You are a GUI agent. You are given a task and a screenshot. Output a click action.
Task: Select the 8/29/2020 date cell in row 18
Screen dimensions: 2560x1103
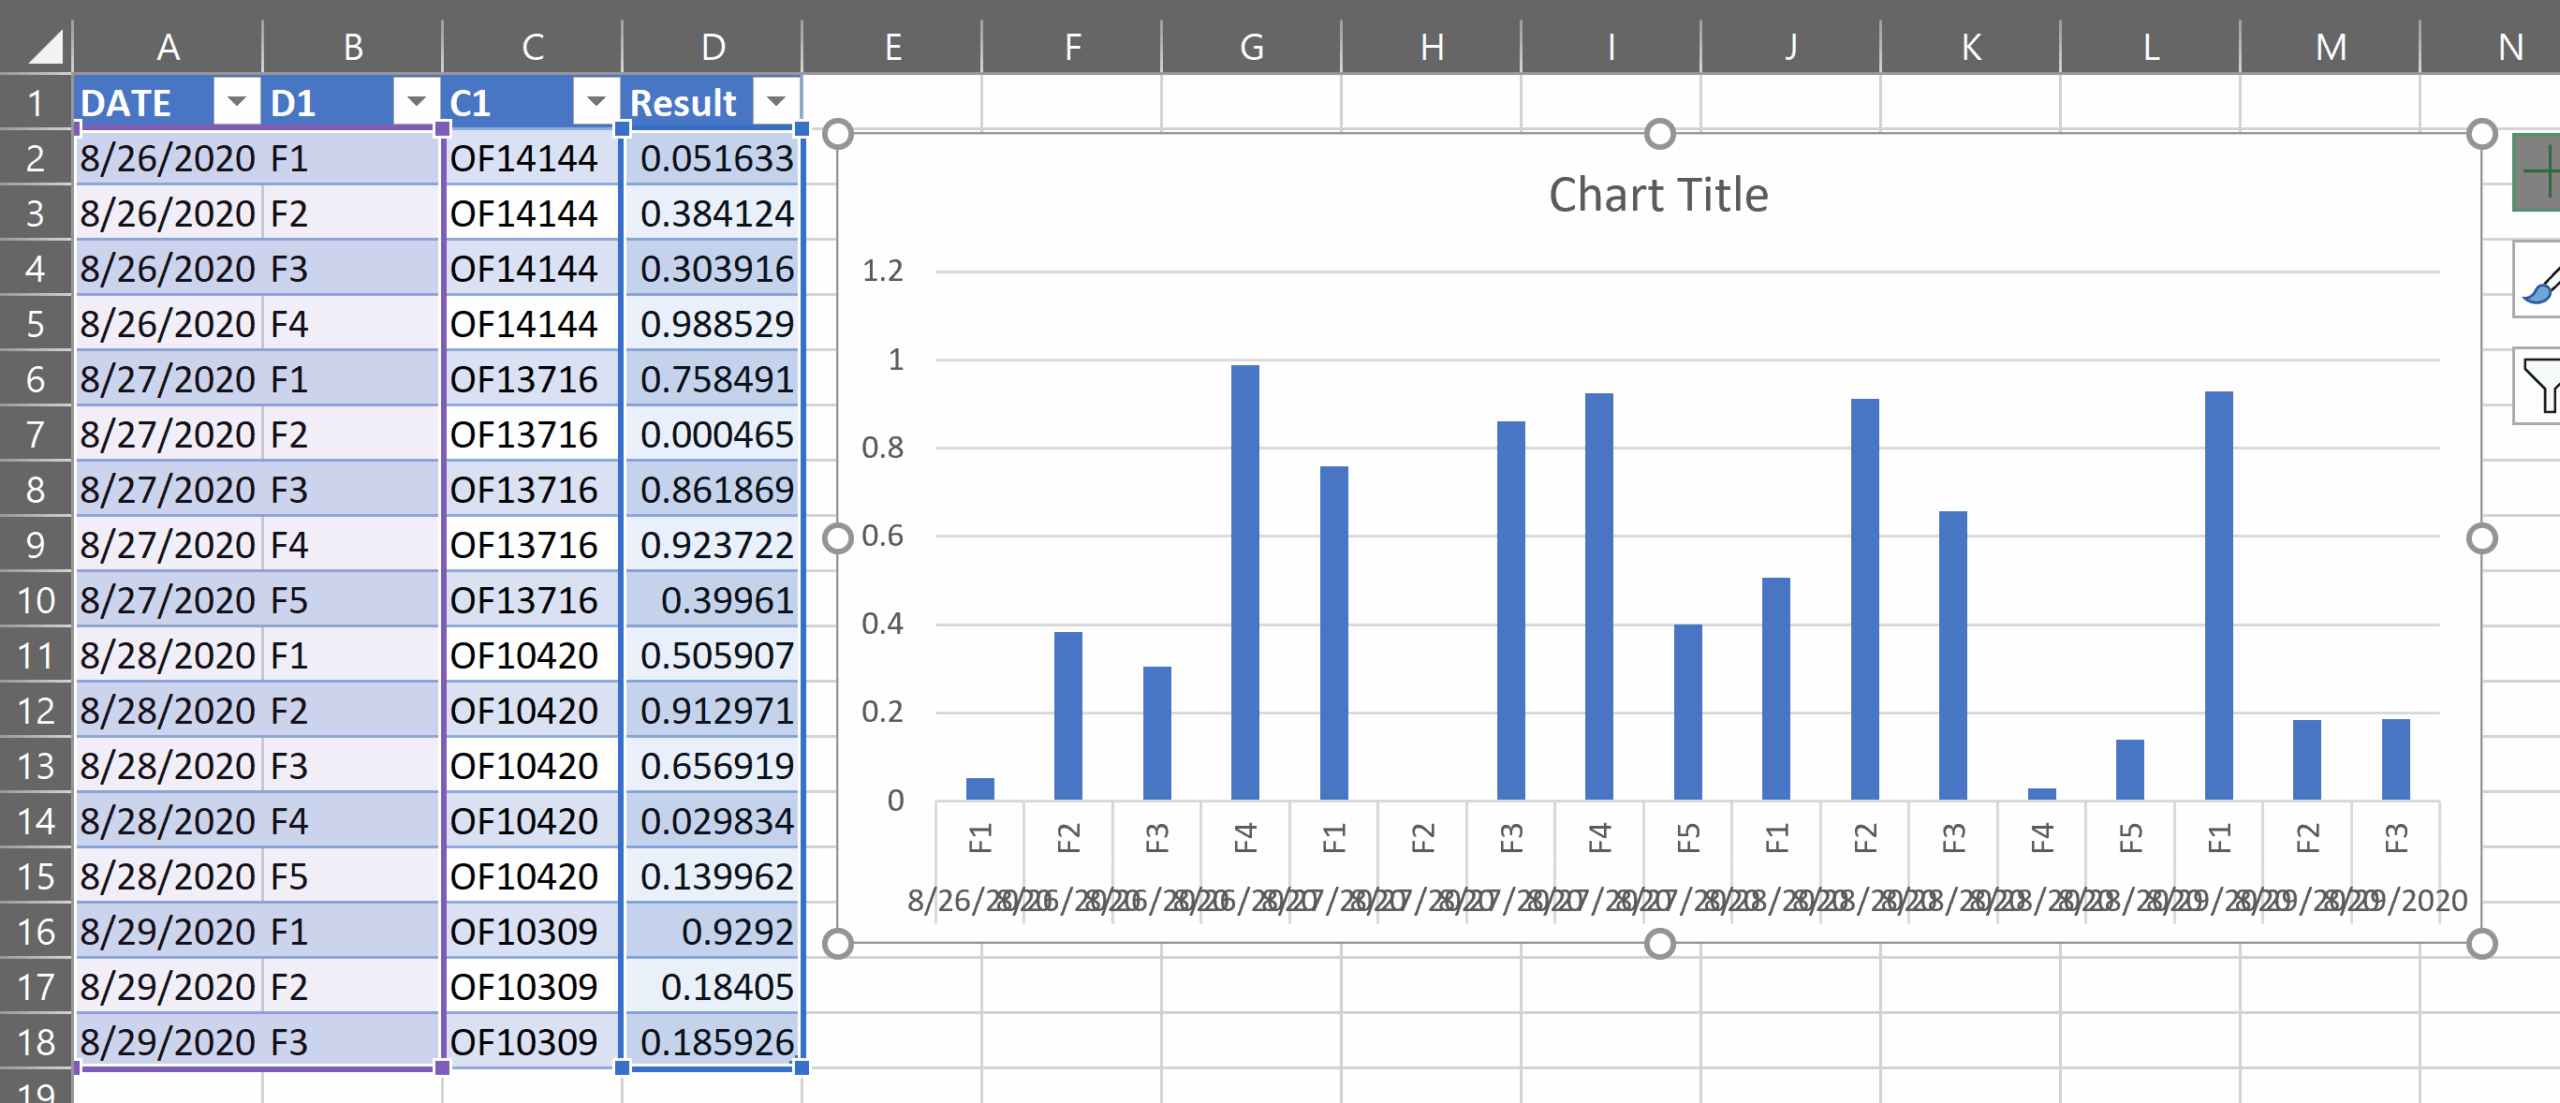point(170,1040)
